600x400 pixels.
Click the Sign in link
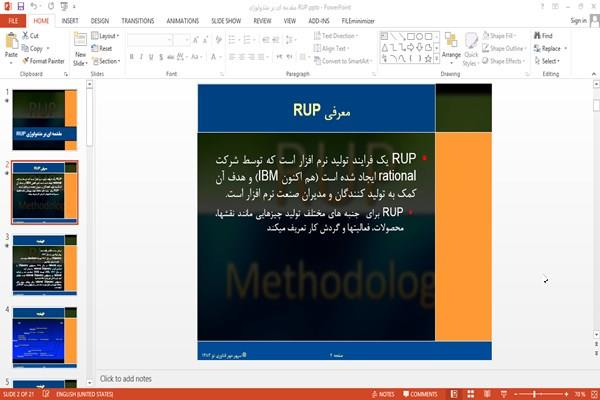click(578, 20)
